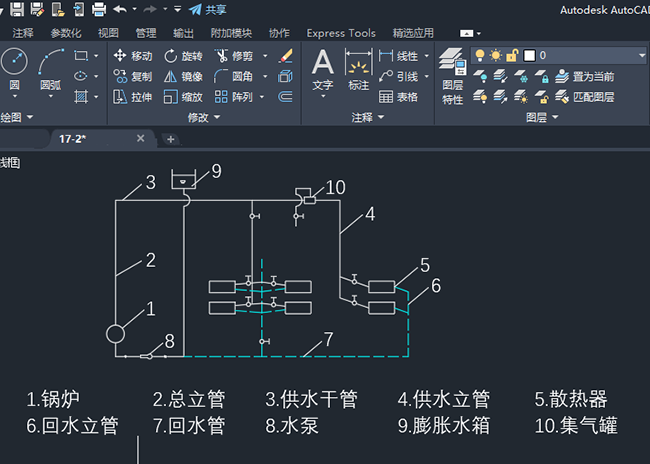Open the 视图 ribbon tab
This screenshot has height=464, width=650.
(108, 33)
